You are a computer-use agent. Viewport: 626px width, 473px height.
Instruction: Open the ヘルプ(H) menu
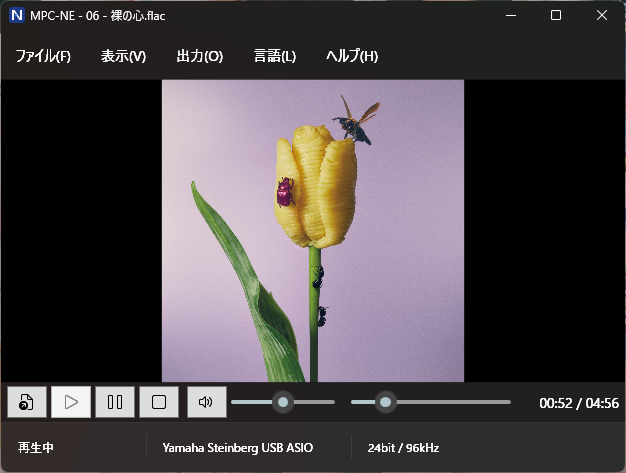pyautogui.click(x=352, y=56)
